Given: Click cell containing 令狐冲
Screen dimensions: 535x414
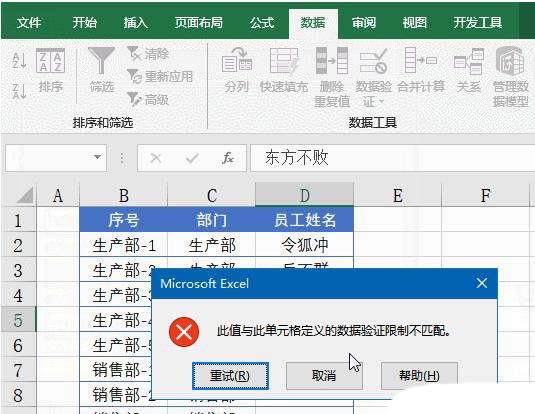Looking at the screenshot, I should point(304,245).
